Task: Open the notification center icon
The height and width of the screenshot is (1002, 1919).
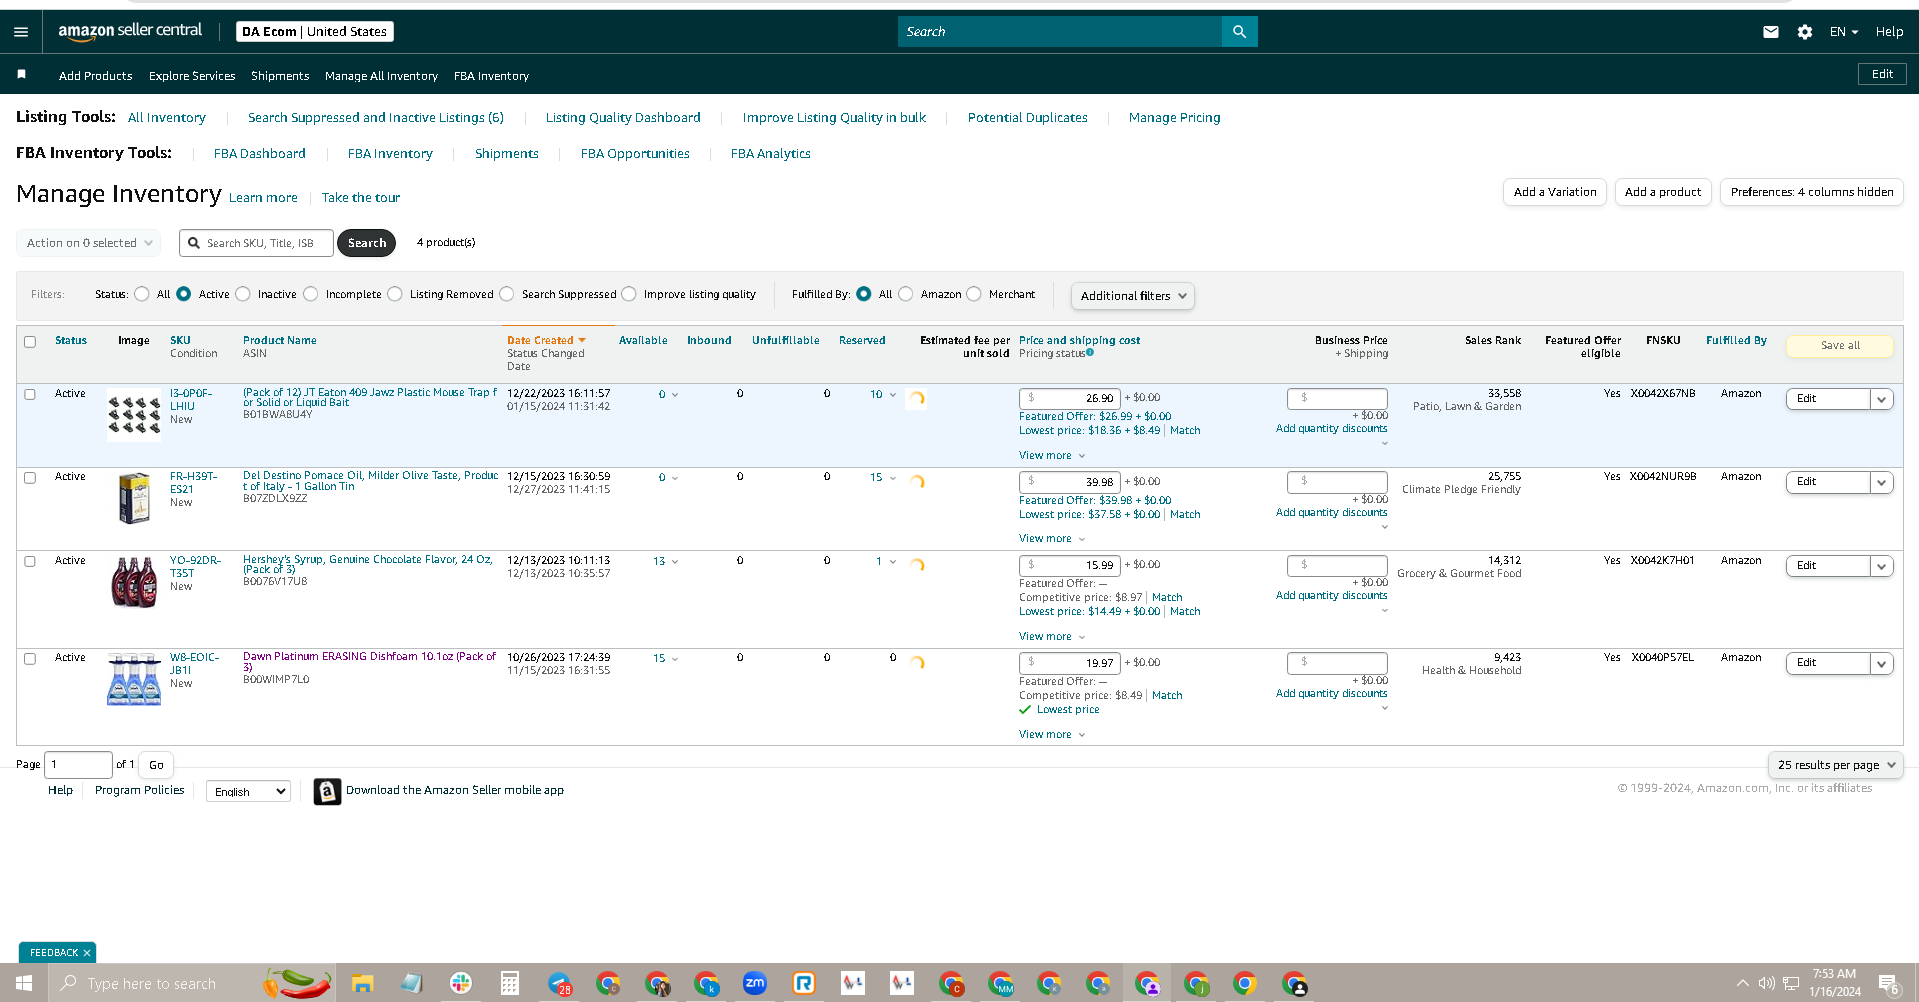Action: tap(1888, 984)
